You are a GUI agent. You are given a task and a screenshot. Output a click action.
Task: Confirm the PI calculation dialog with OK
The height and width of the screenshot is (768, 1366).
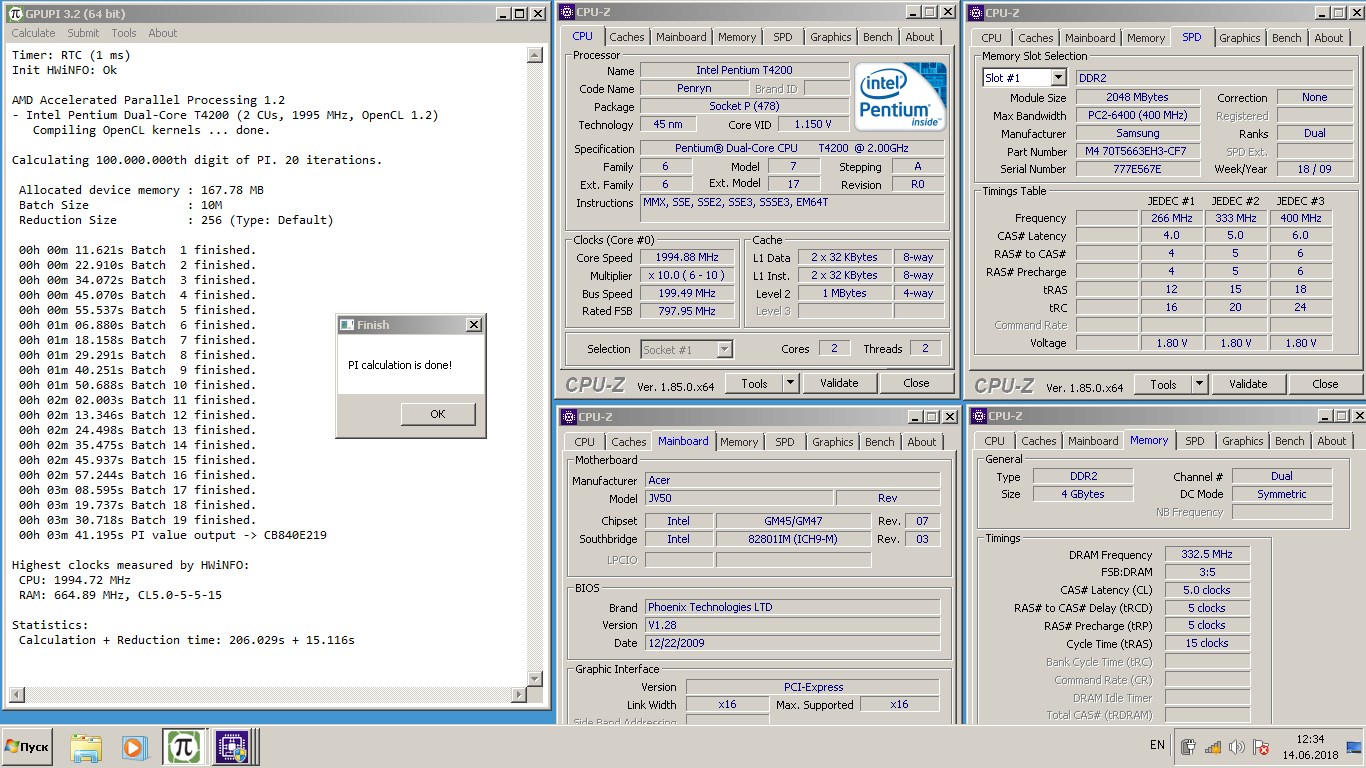pos(438,414)
